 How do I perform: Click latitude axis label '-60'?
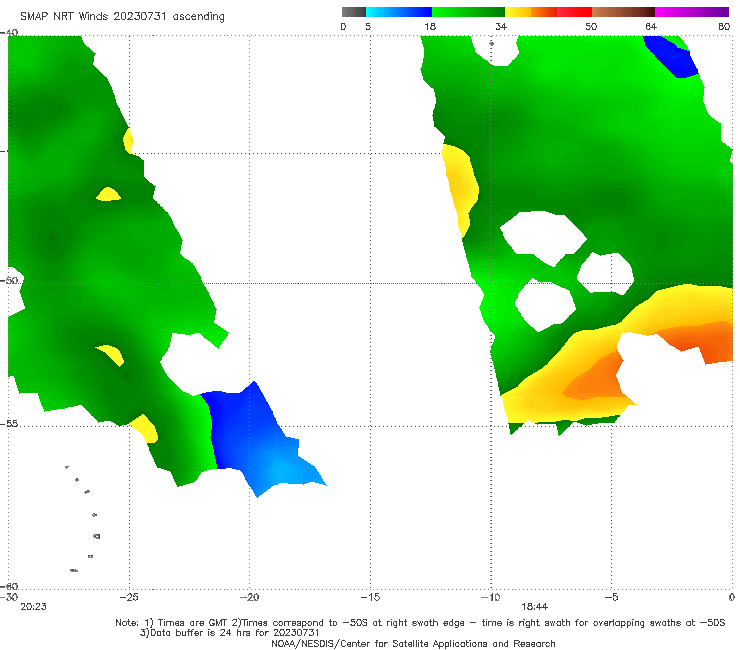9,586
